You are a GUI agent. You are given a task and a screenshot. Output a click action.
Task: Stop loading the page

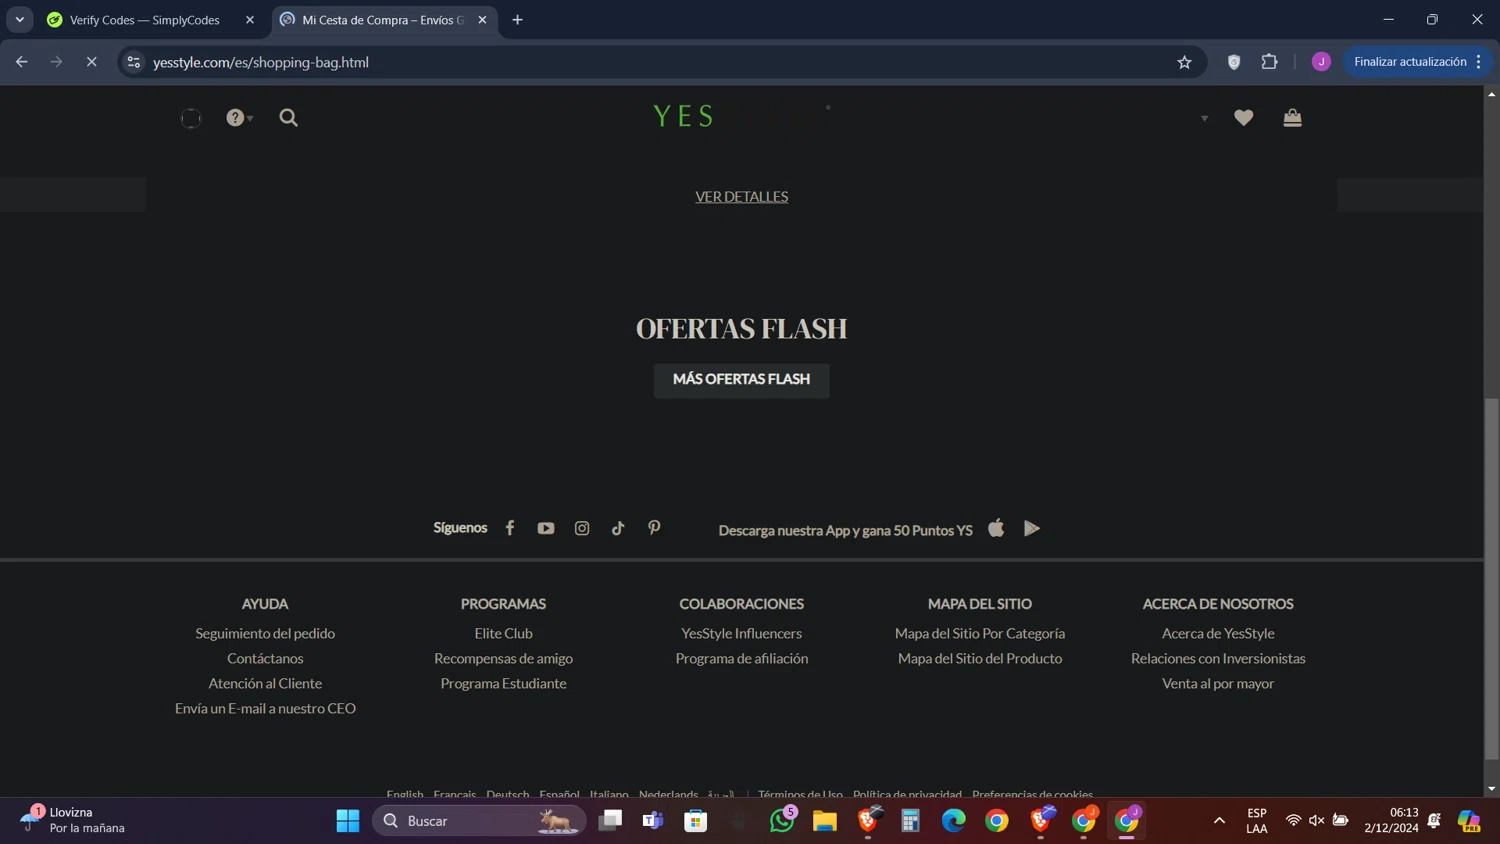[x=91, y=62]
